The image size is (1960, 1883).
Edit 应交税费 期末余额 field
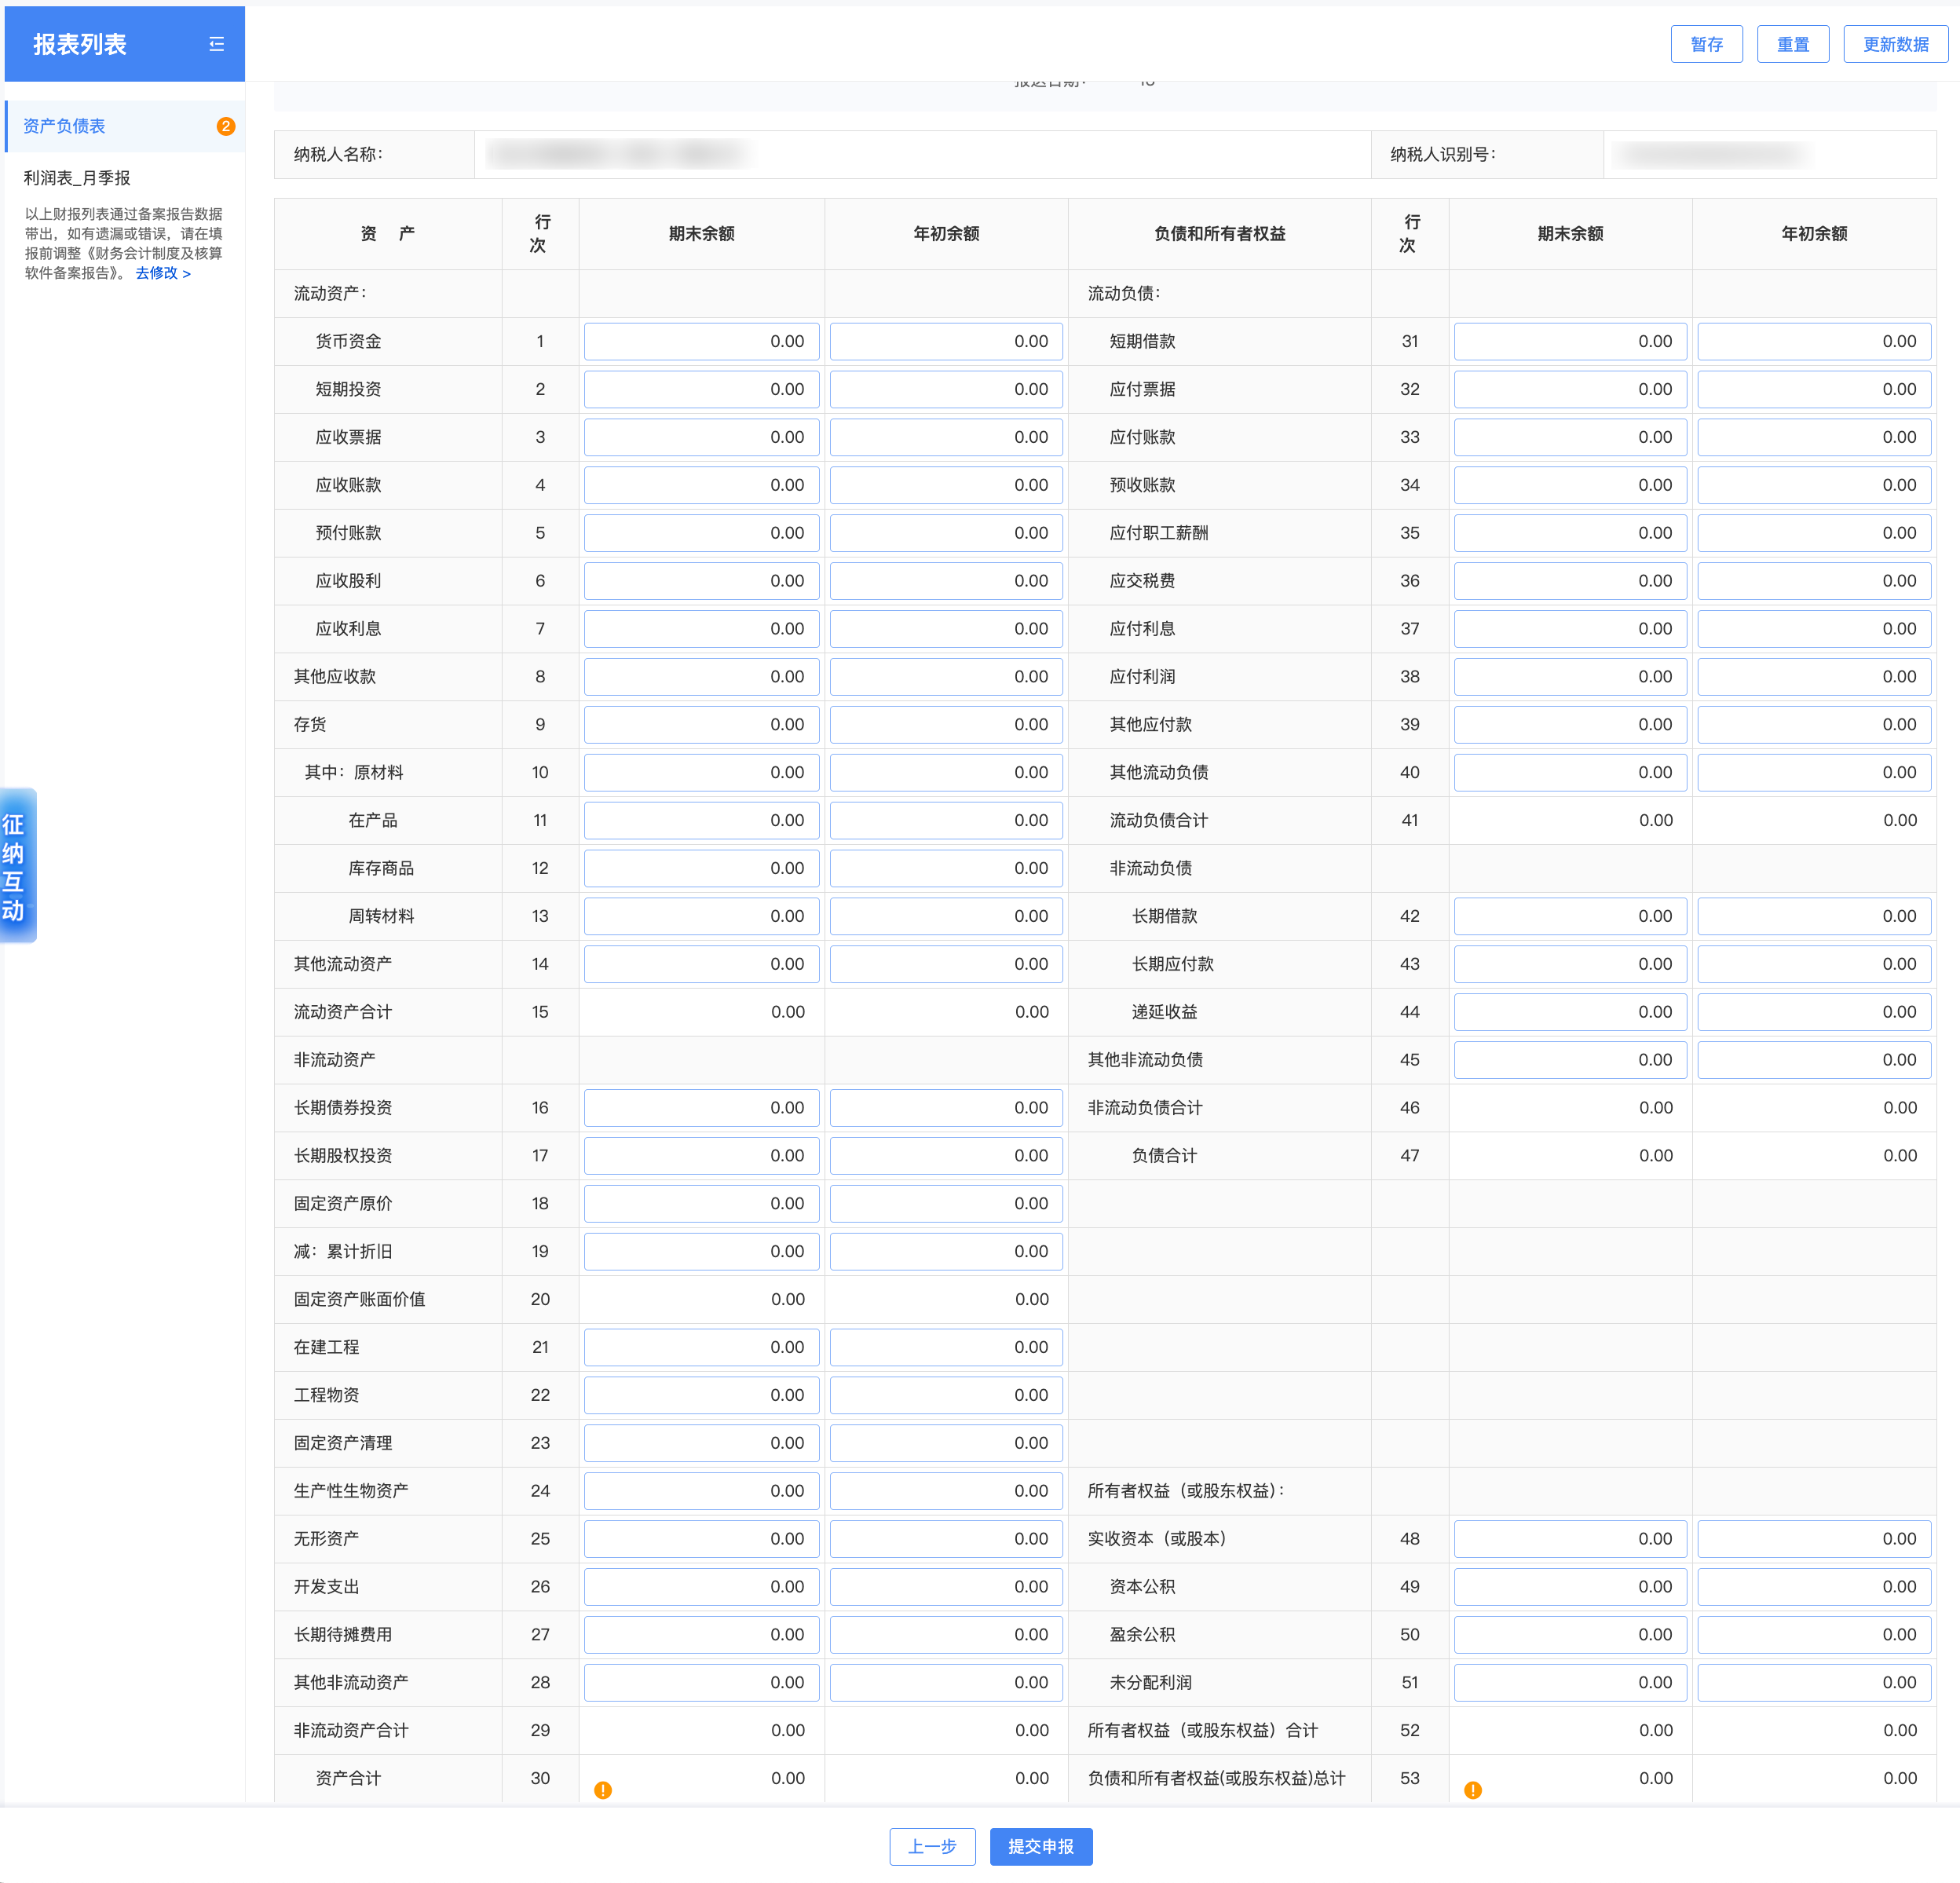1569,581
